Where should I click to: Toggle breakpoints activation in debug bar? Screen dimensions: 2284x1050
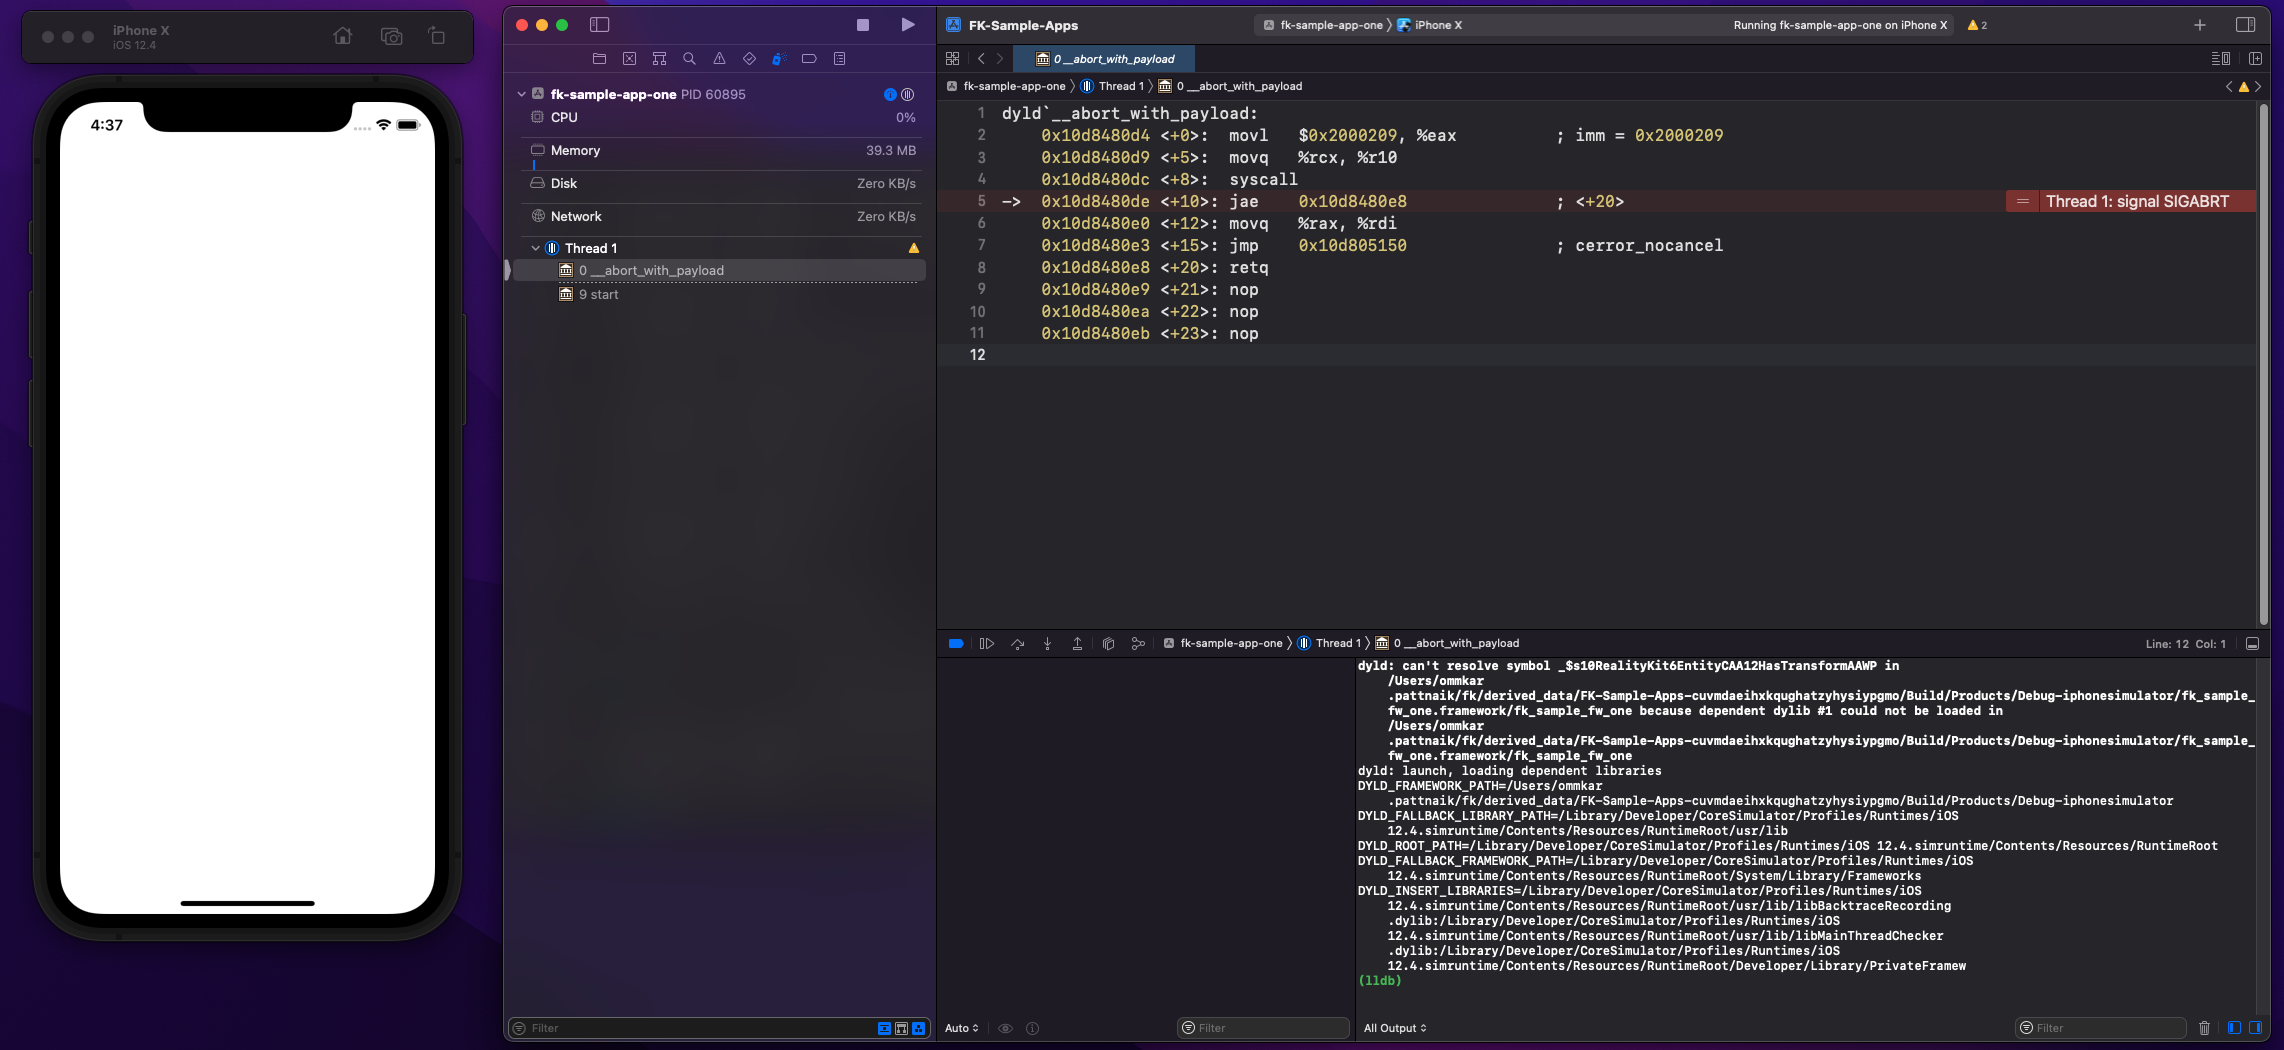tap(956, 644)
